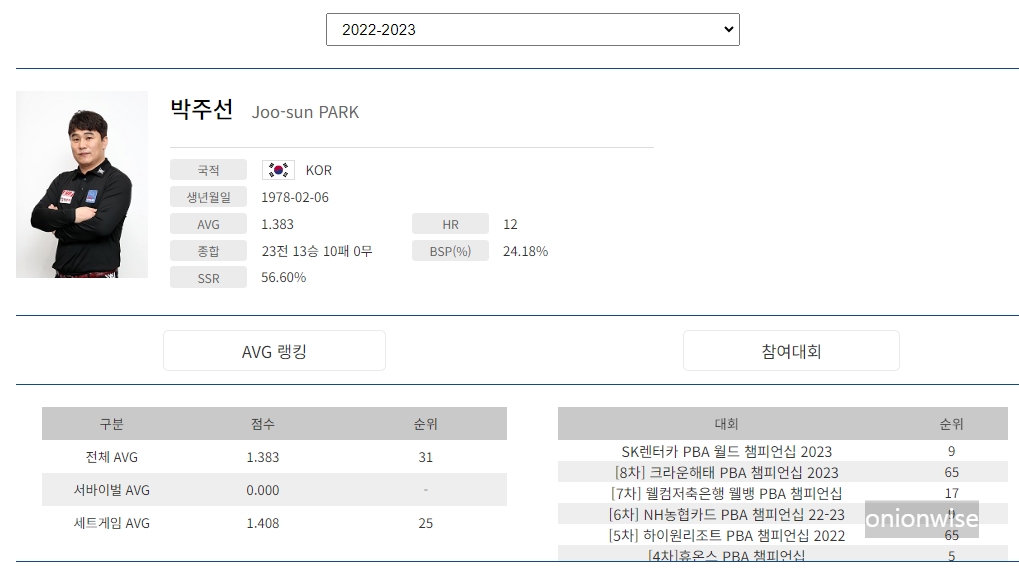
Task: Select the 전체 AVG row
Action: (x=273, y=456)
